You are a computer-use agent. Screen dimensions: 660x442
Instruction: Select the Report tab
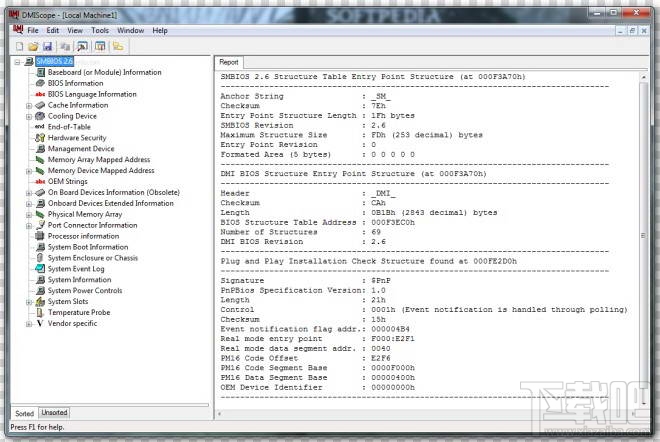coord(229,62)
